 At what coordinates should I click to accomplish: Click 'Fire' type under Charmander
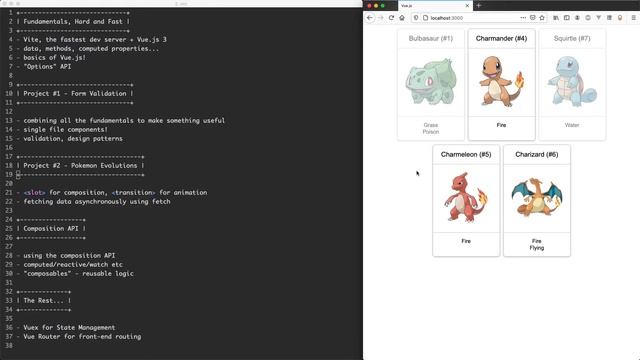(501, 125)
